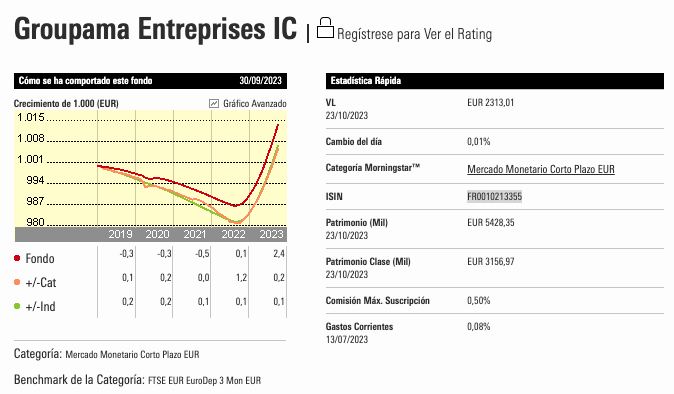Click the Fondo 2023 return value 2,4
This screenshot has height=394, width=674.
tap(279, 254)
